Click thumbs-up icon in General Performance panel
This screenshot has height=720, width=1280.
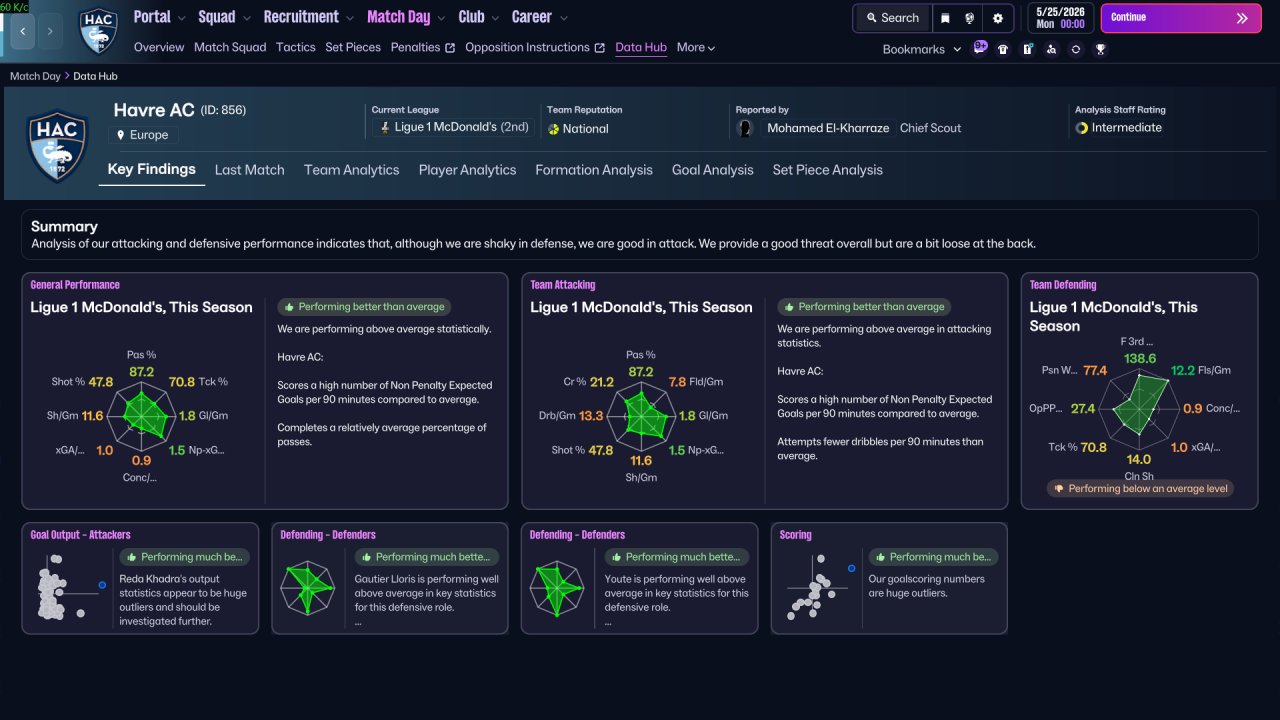click(x=289, y=307)
